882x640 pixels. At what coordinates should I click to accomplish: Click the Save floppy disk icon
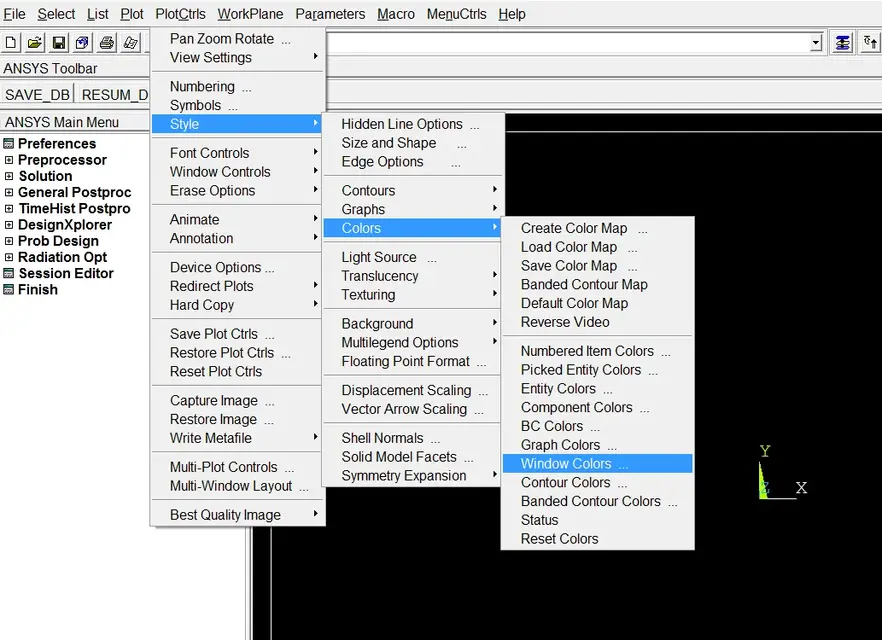(58, 43)
